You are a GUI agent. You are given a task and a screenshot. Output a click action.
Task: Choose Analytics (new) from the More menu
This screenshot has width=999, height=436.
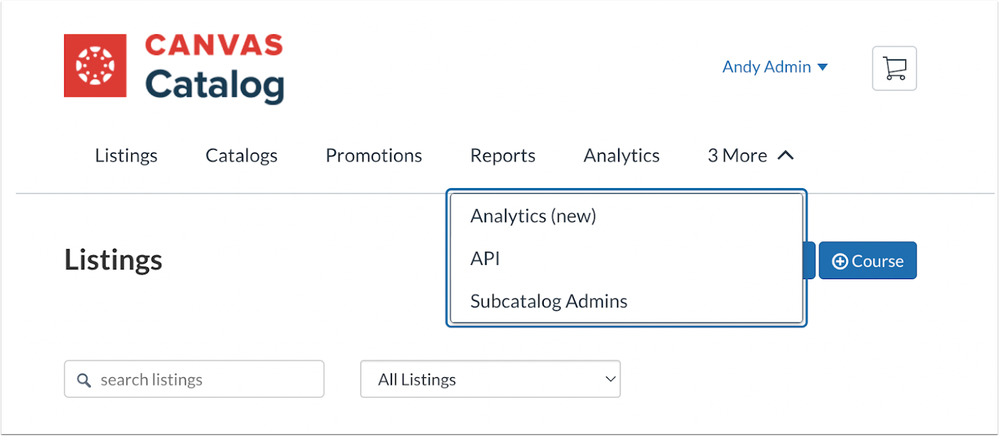pyautogui.click(x=533, y=216)
